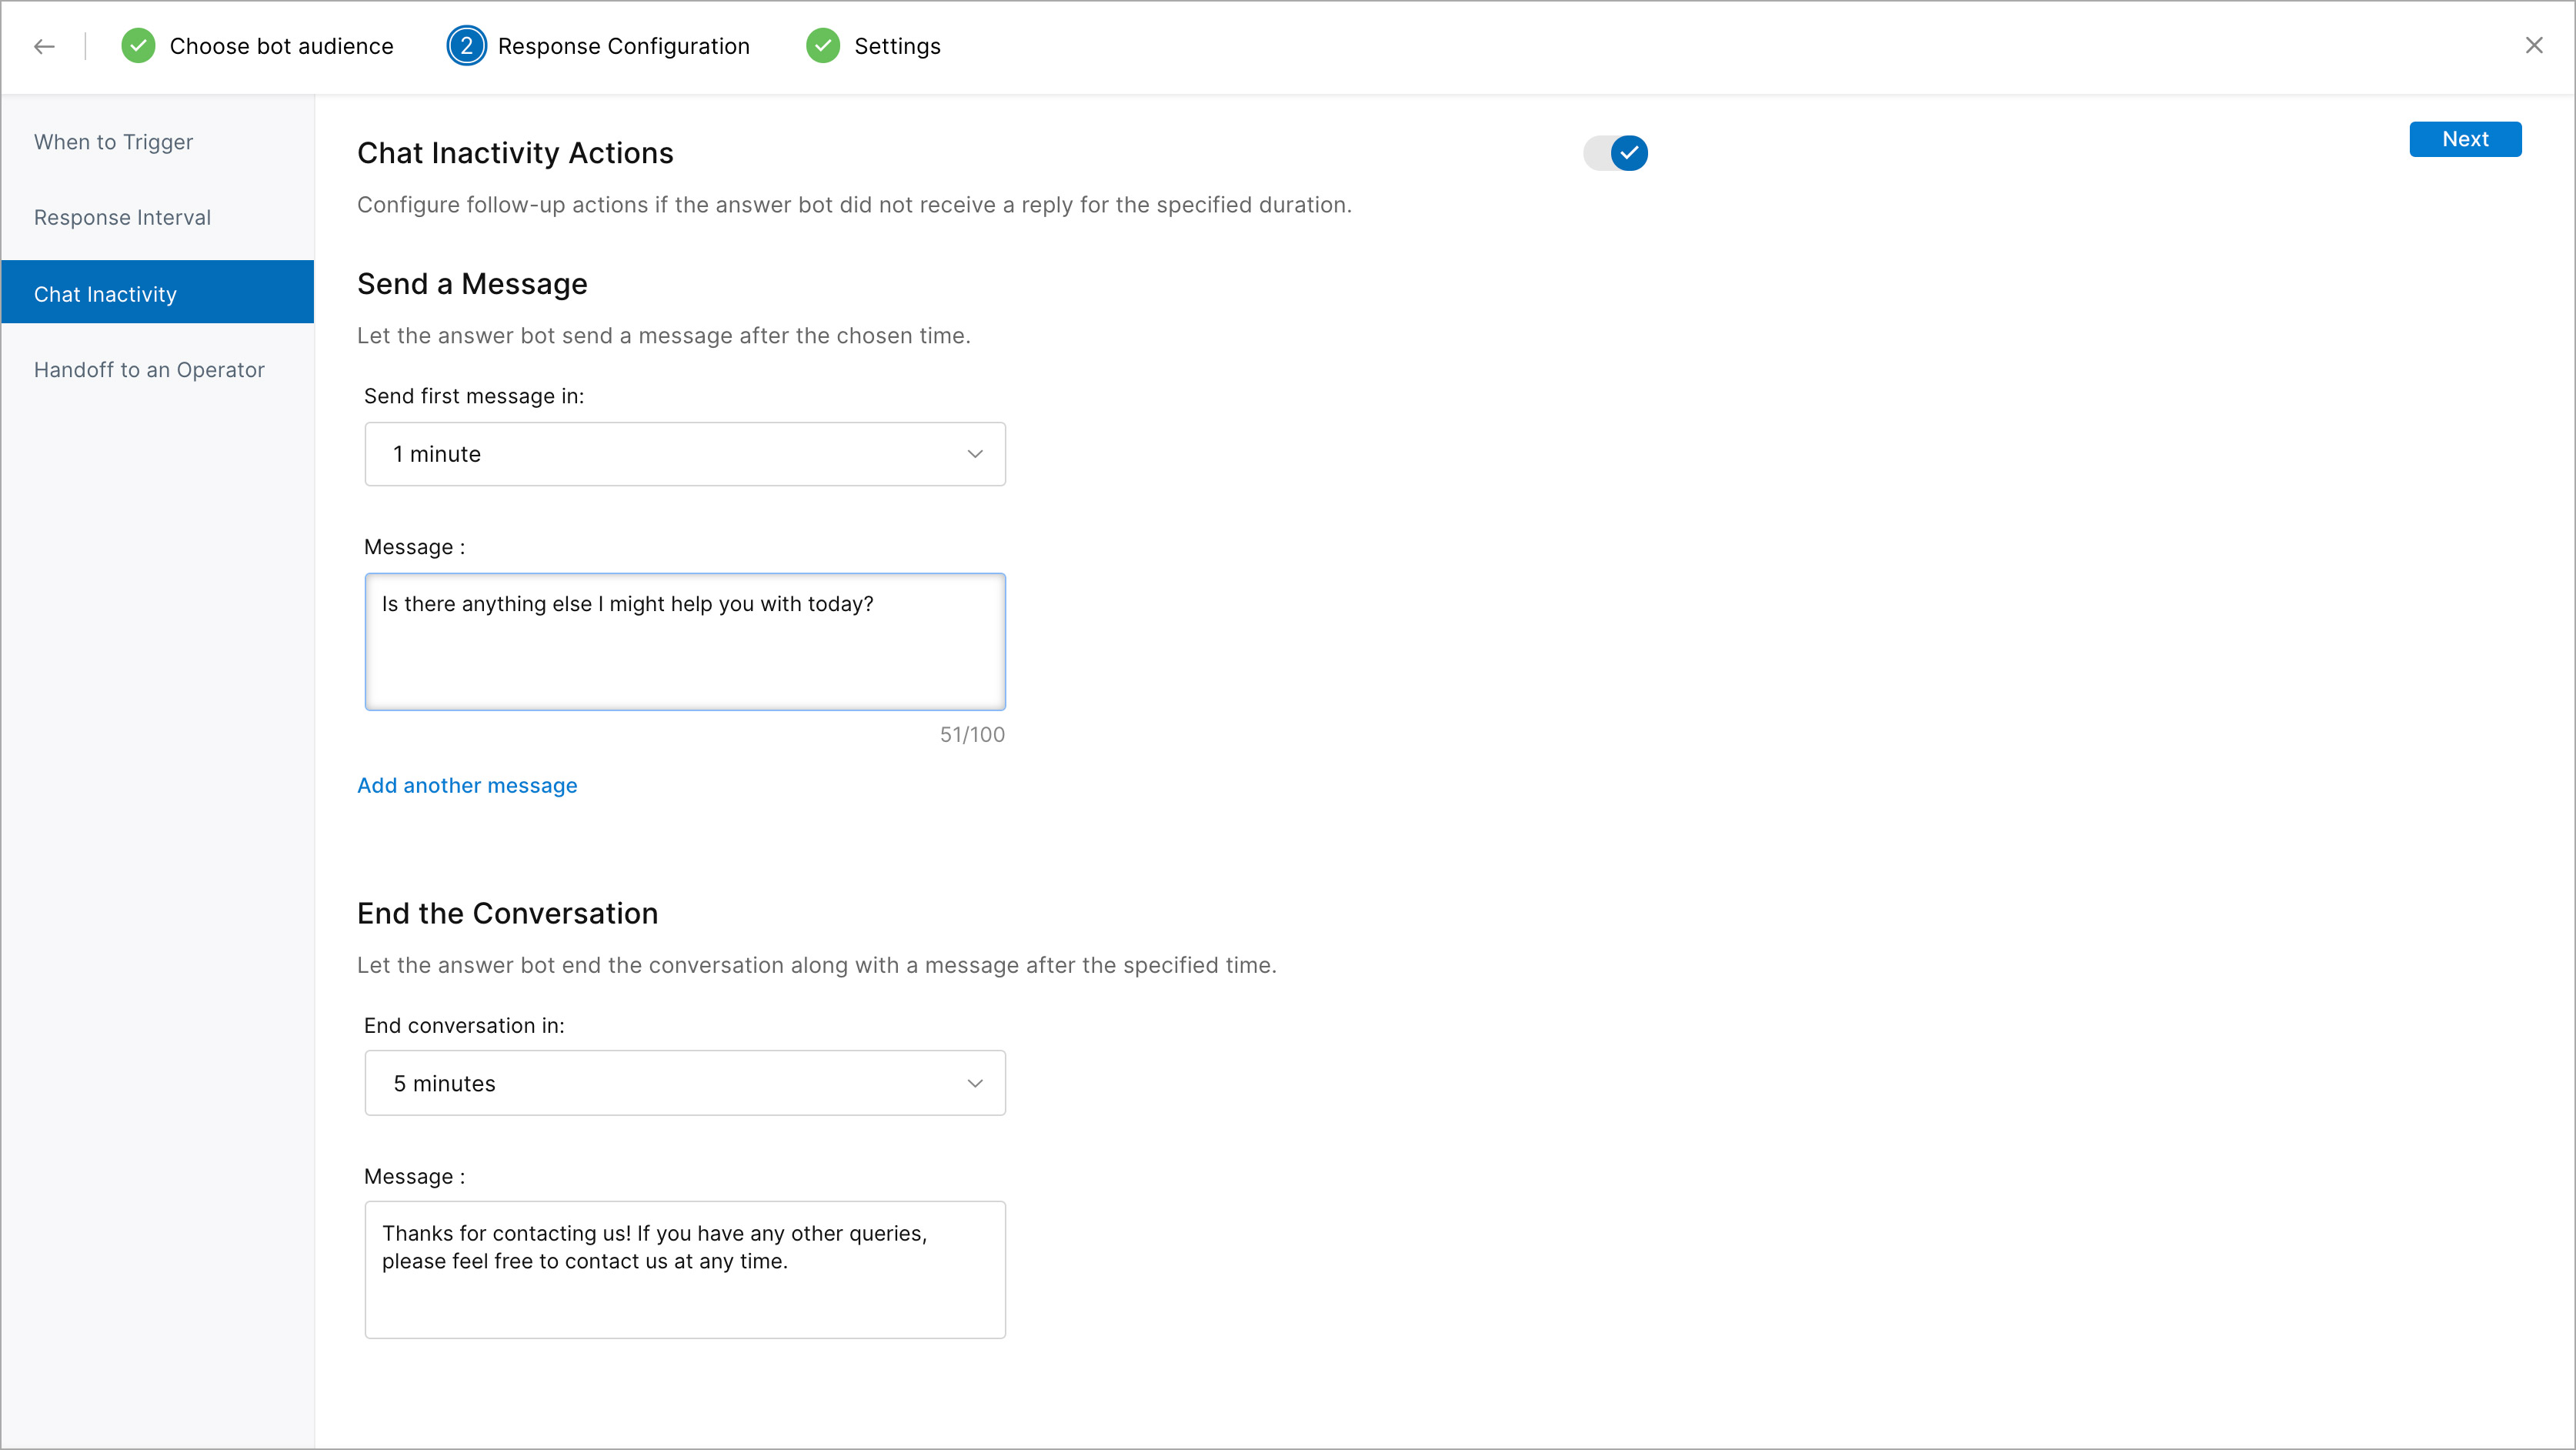Open the Send first message in dropdown
2576x1450 pixels.
point(685,454)
